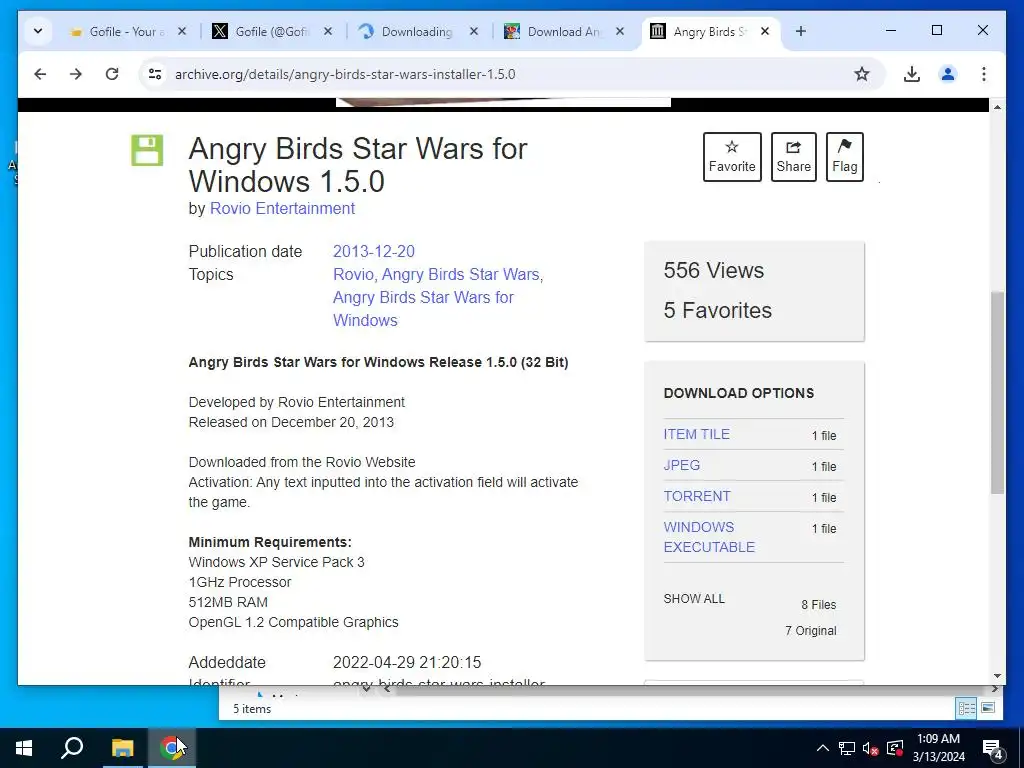This screenshot has width=1024, height=768.
Task: Click the browser back arrow
Action: 40,74
